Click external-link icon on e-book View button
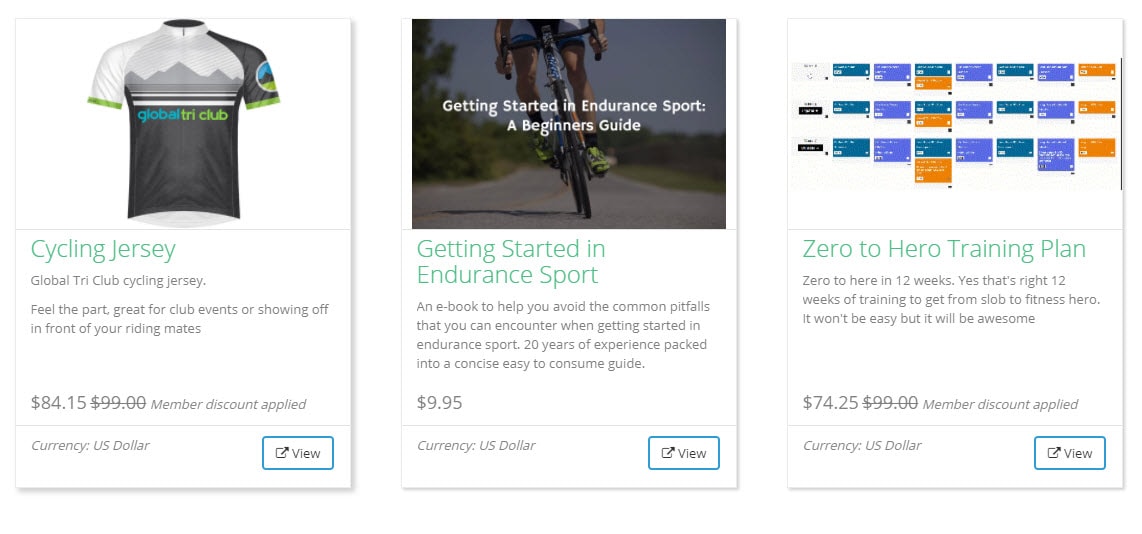This screenshot has width=1142, height=534. click(x=668, y=453)
